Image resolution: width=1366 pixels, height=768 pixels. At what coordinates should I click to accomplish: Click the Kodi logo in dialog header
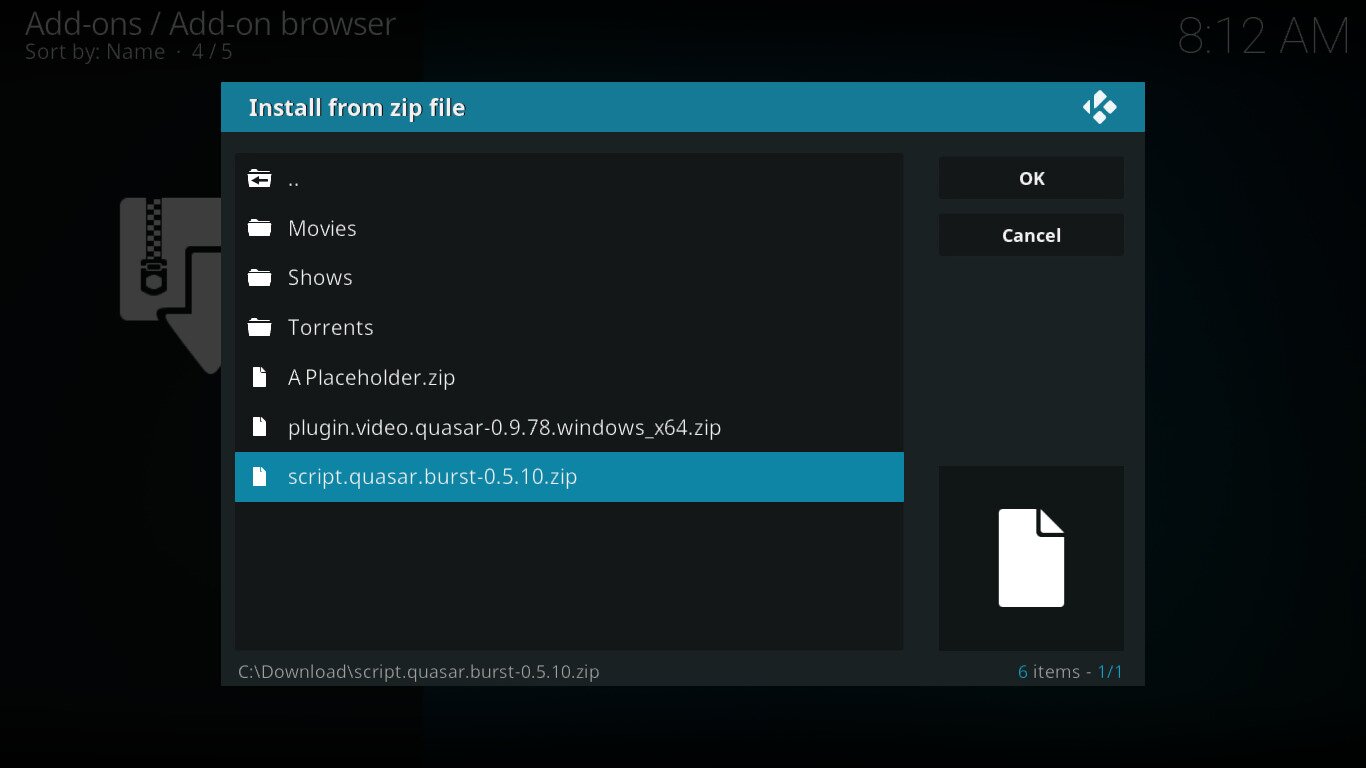1099,107
